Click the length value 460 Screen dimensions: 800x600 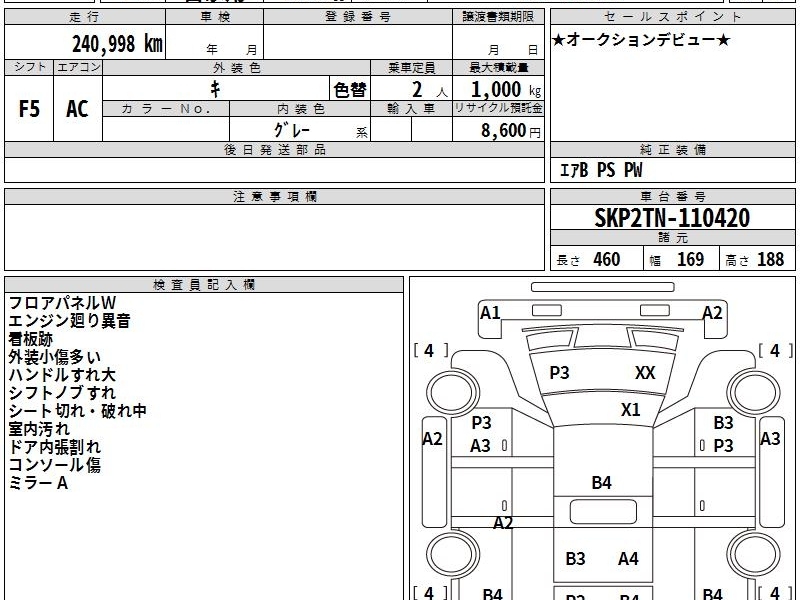click(607, 260)
